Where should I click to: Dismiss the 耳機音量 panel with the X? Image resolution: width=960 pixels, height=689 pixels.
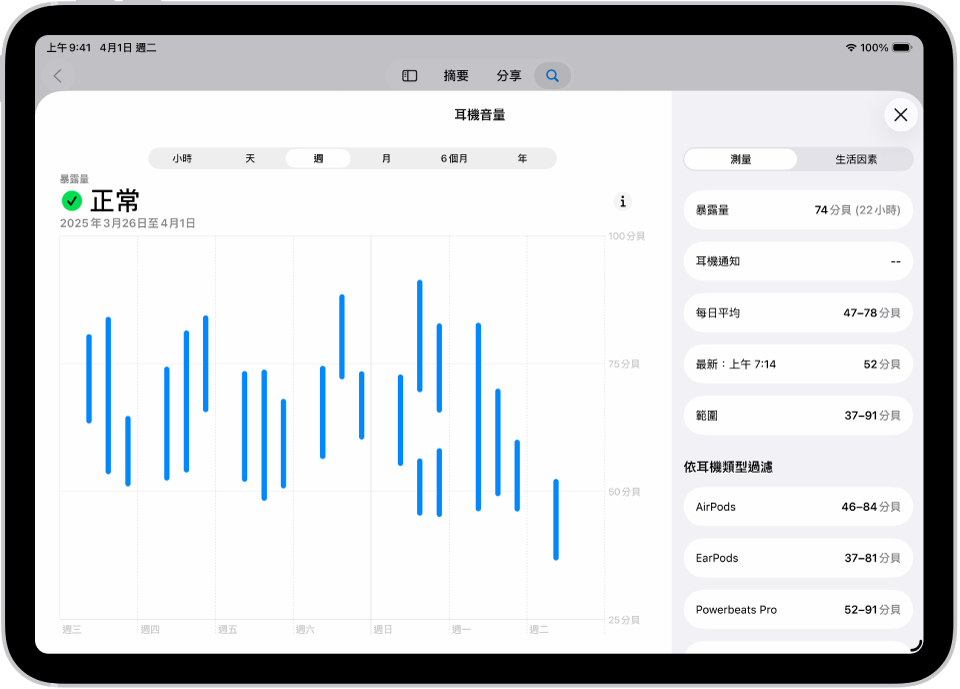(x=899, y=114)
